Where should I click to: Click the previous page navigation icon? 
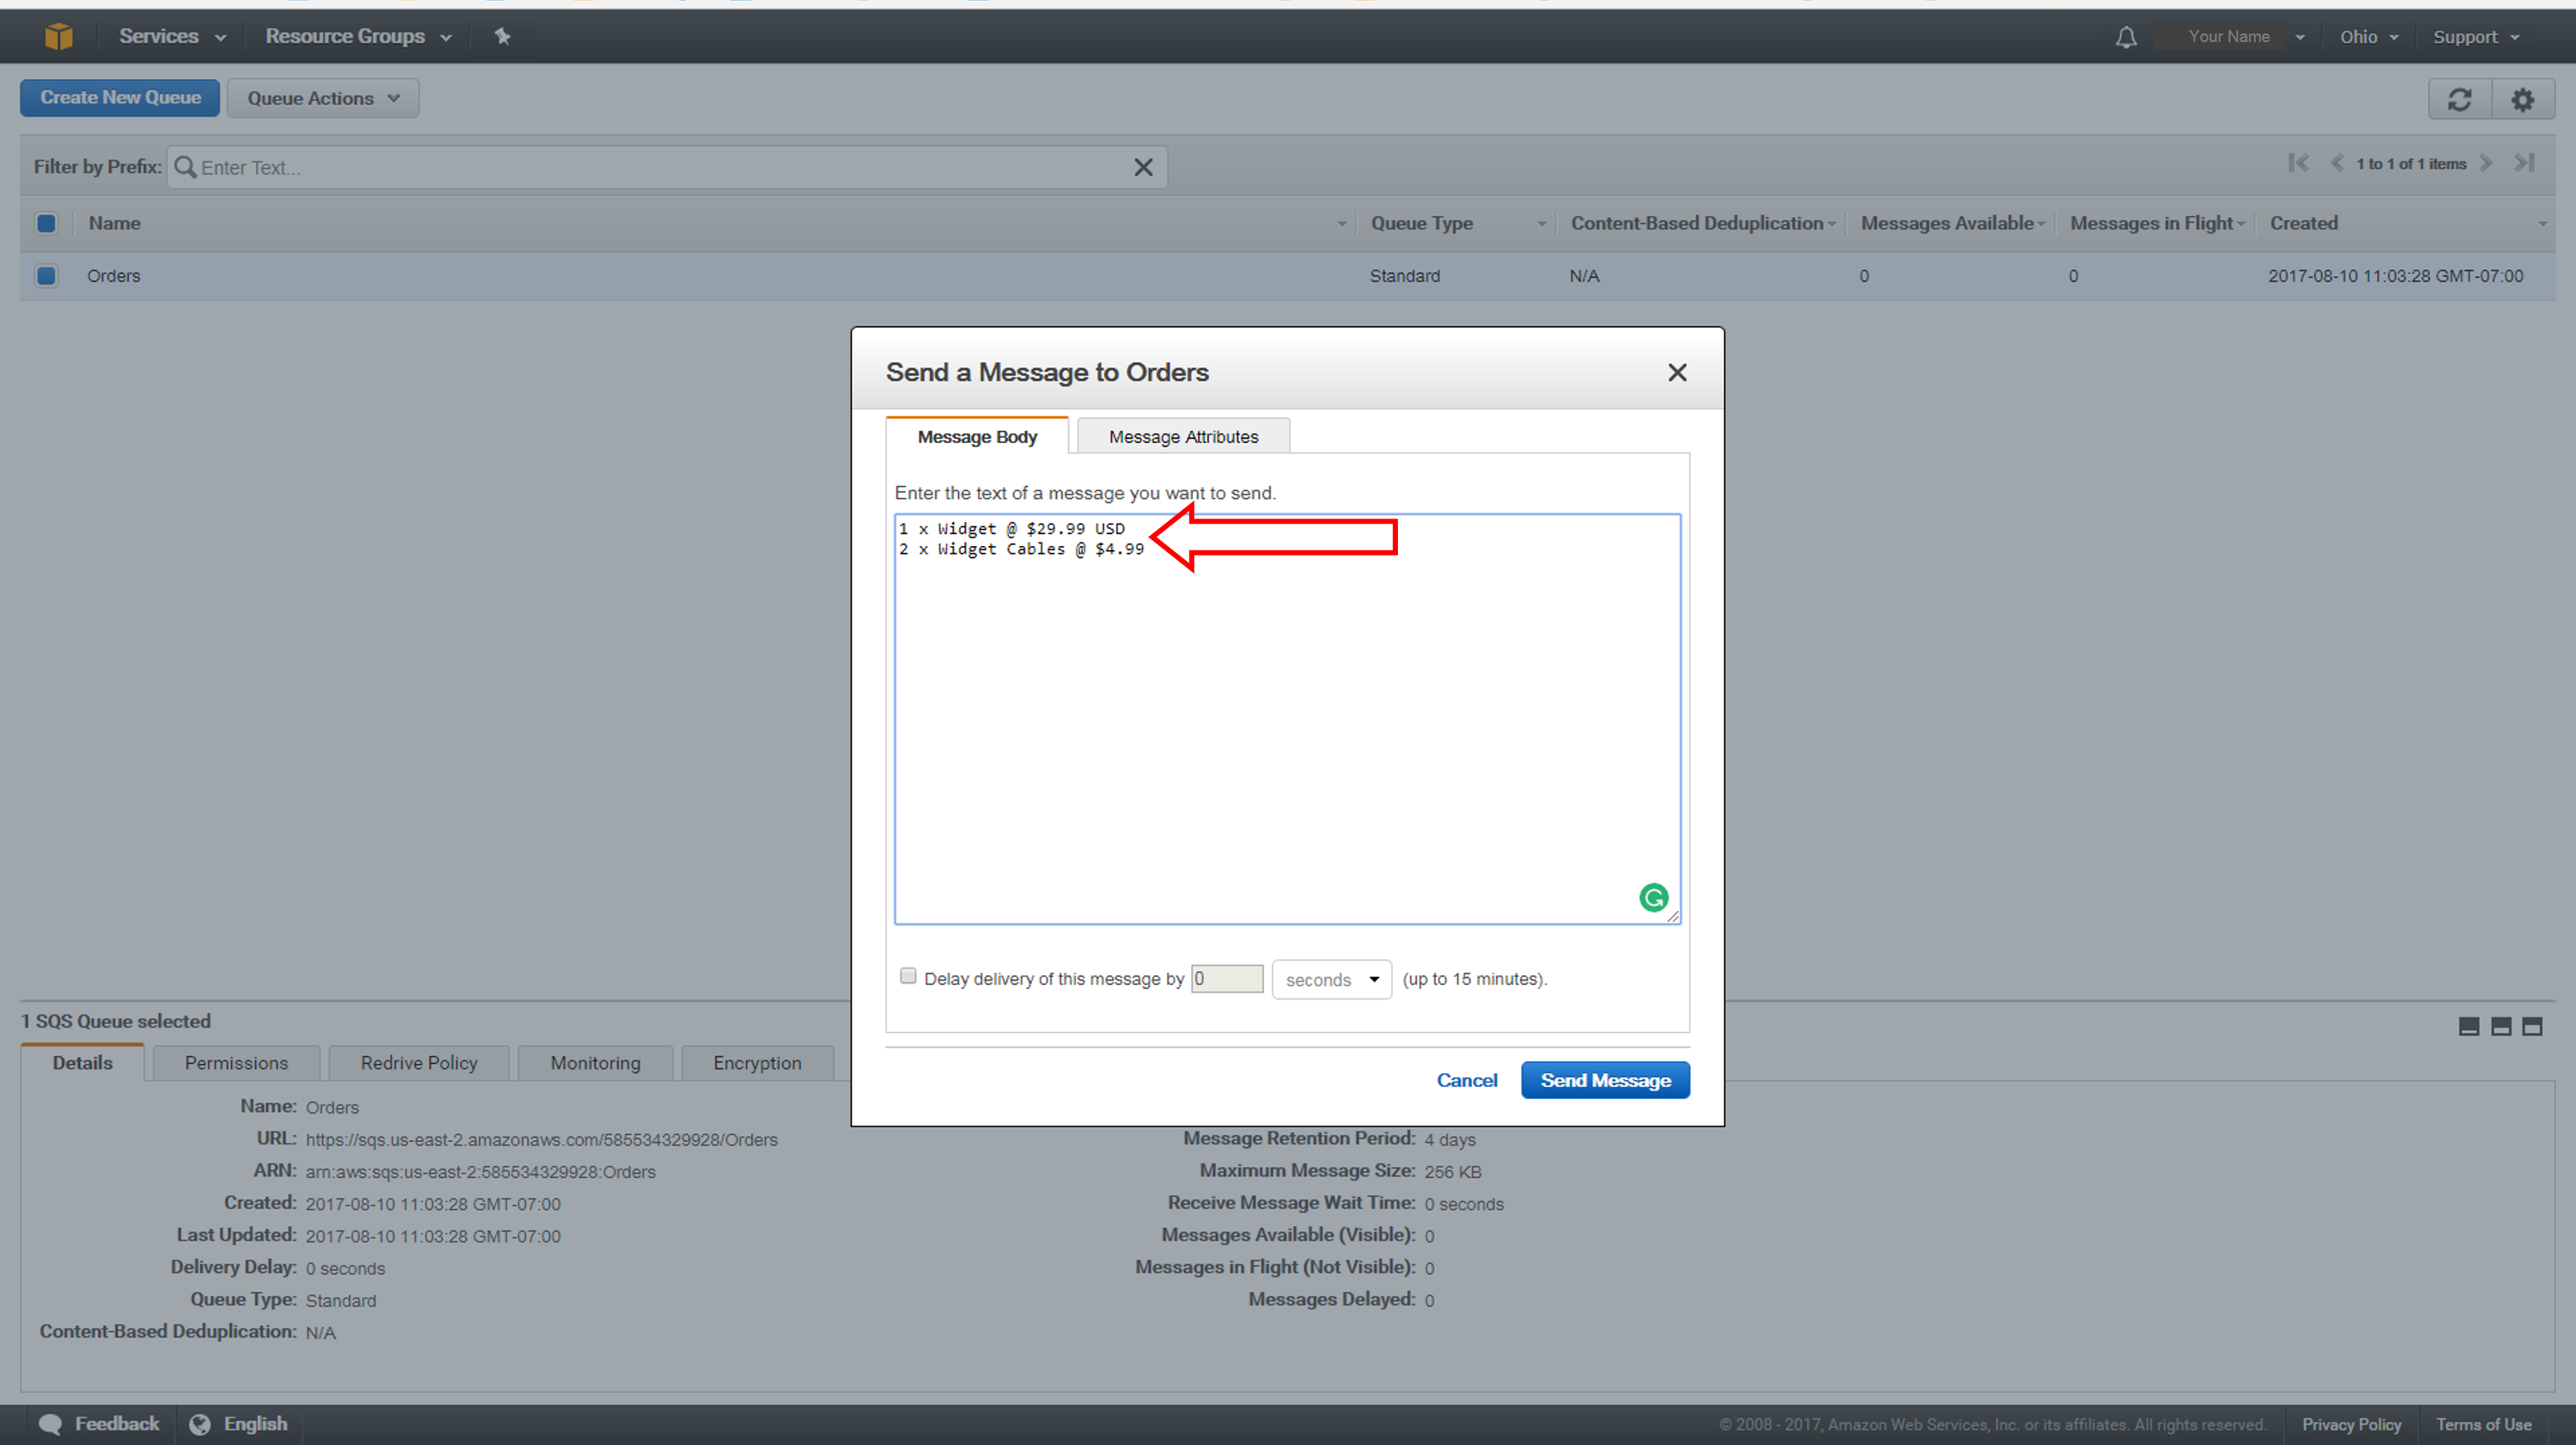click(2334, 165)
